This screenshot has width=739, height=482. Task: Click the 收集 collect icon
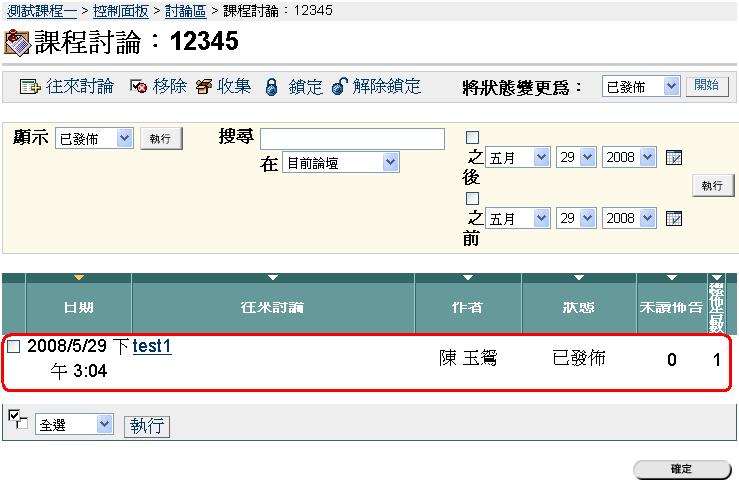coord(204,87)
